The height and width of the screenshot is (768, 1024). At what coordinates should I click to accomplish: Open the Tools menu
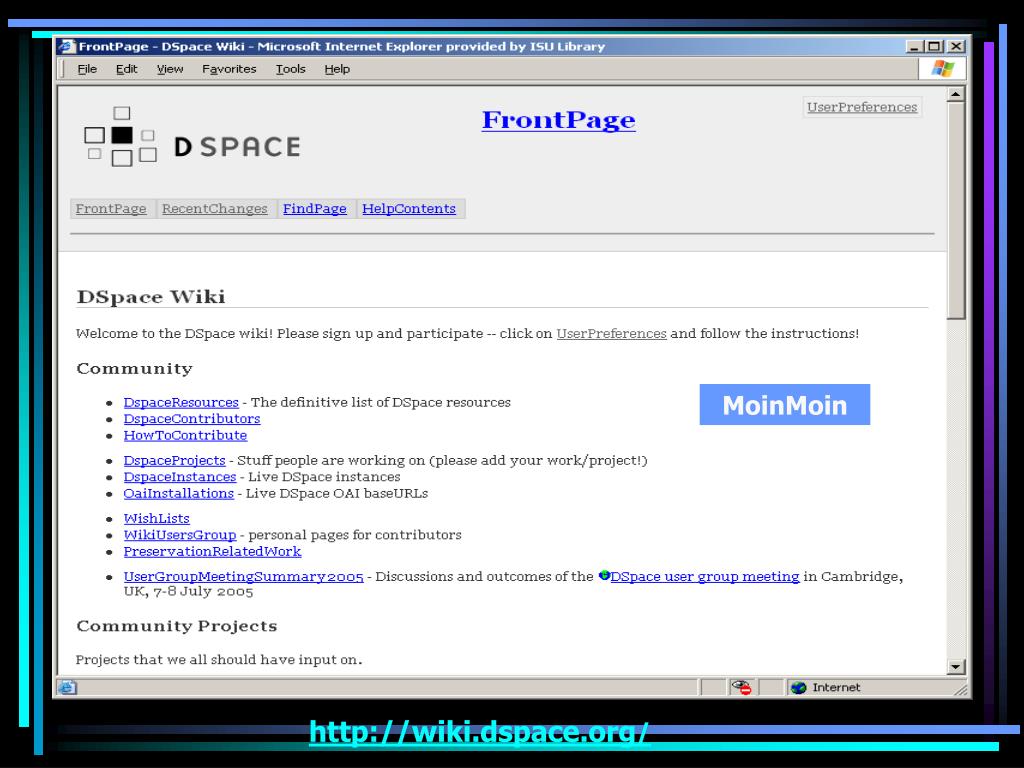(x=291, y=69)
